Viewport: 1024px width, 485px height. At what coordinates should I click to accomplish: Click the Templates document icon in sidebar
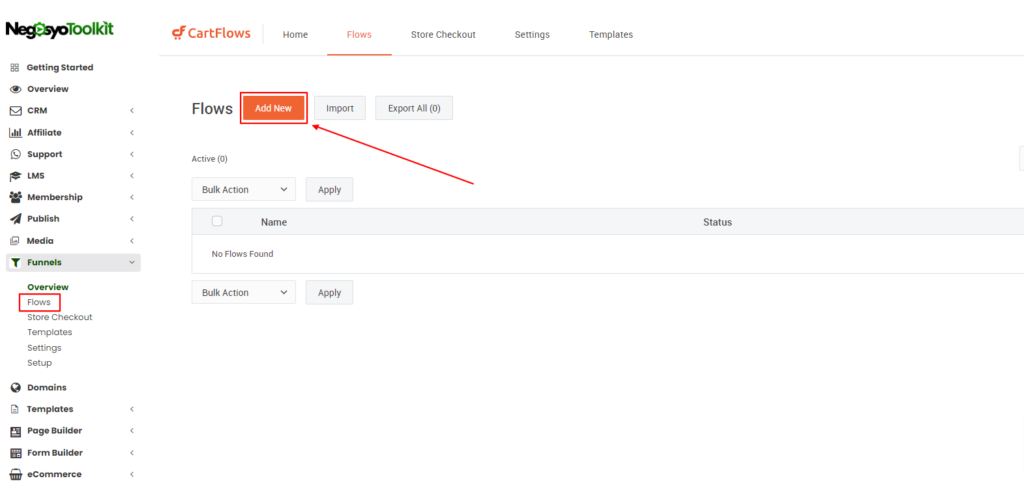click(x=15, y=409)
